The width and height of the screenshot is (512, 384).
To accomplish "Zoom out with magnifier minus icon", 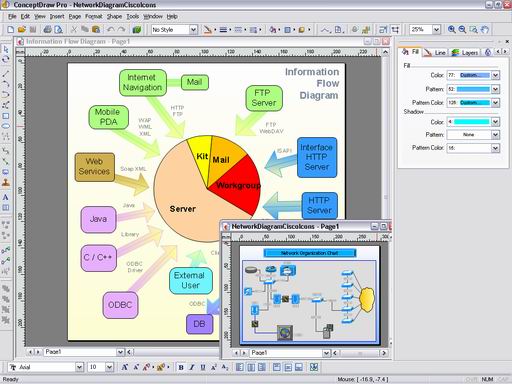I will click(462, 30).
